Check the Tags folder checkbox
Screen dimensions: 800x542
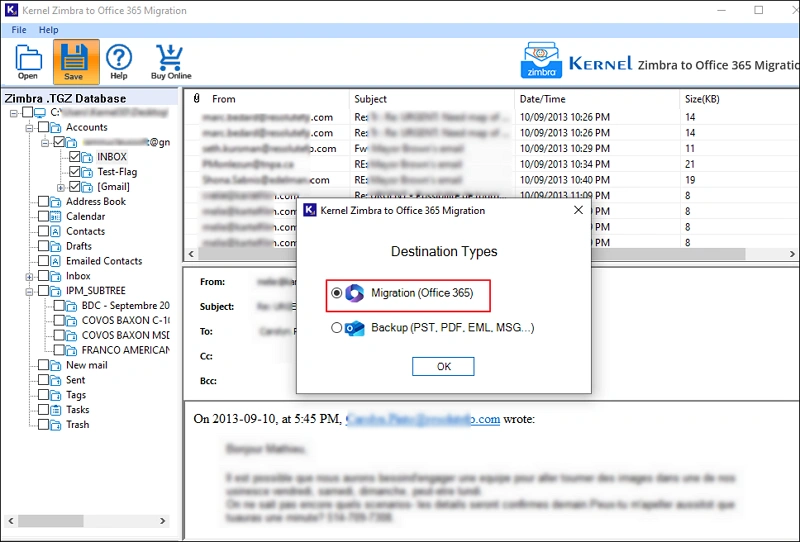43,395
